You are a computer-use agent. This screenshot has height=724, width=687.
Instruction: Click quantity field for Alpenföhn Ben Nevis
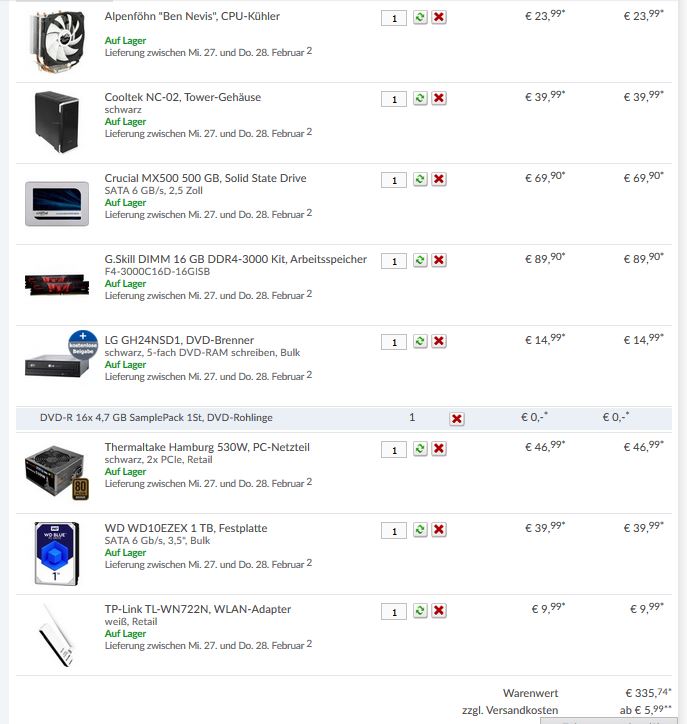(x=394, y=18)
